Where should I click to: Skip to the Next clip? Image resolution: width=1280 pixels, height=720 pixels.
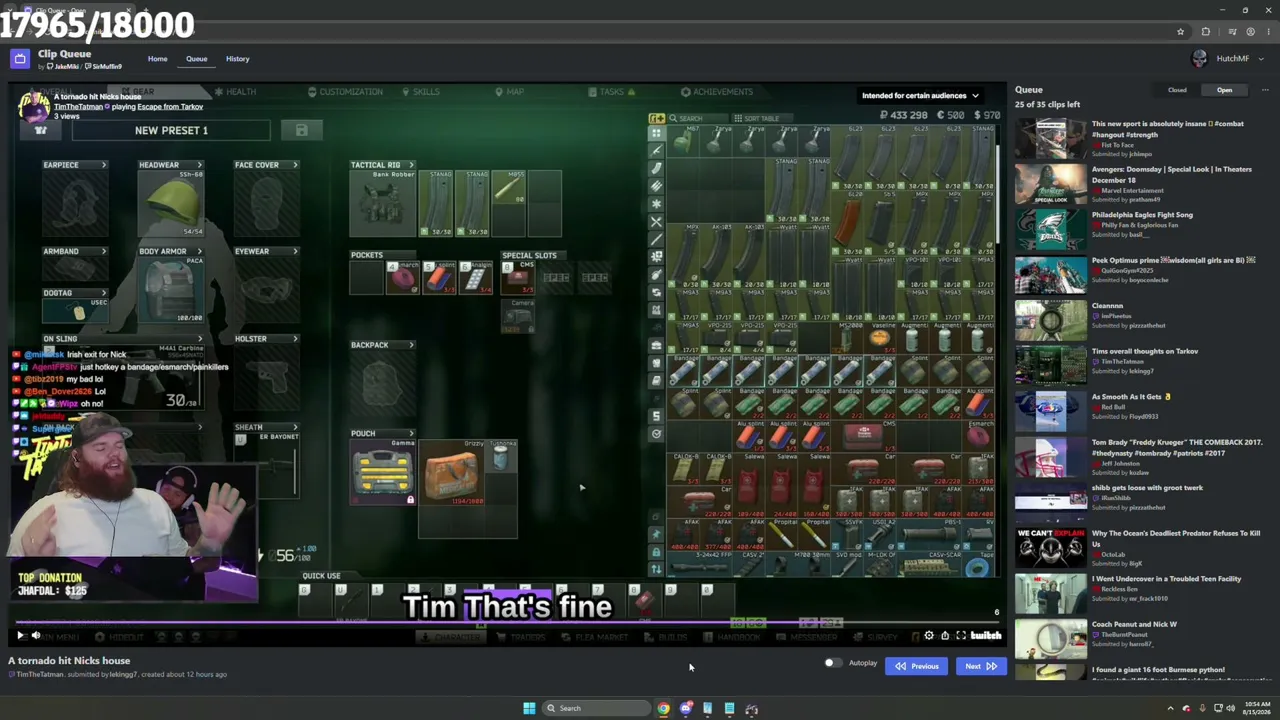click(981, 666)
